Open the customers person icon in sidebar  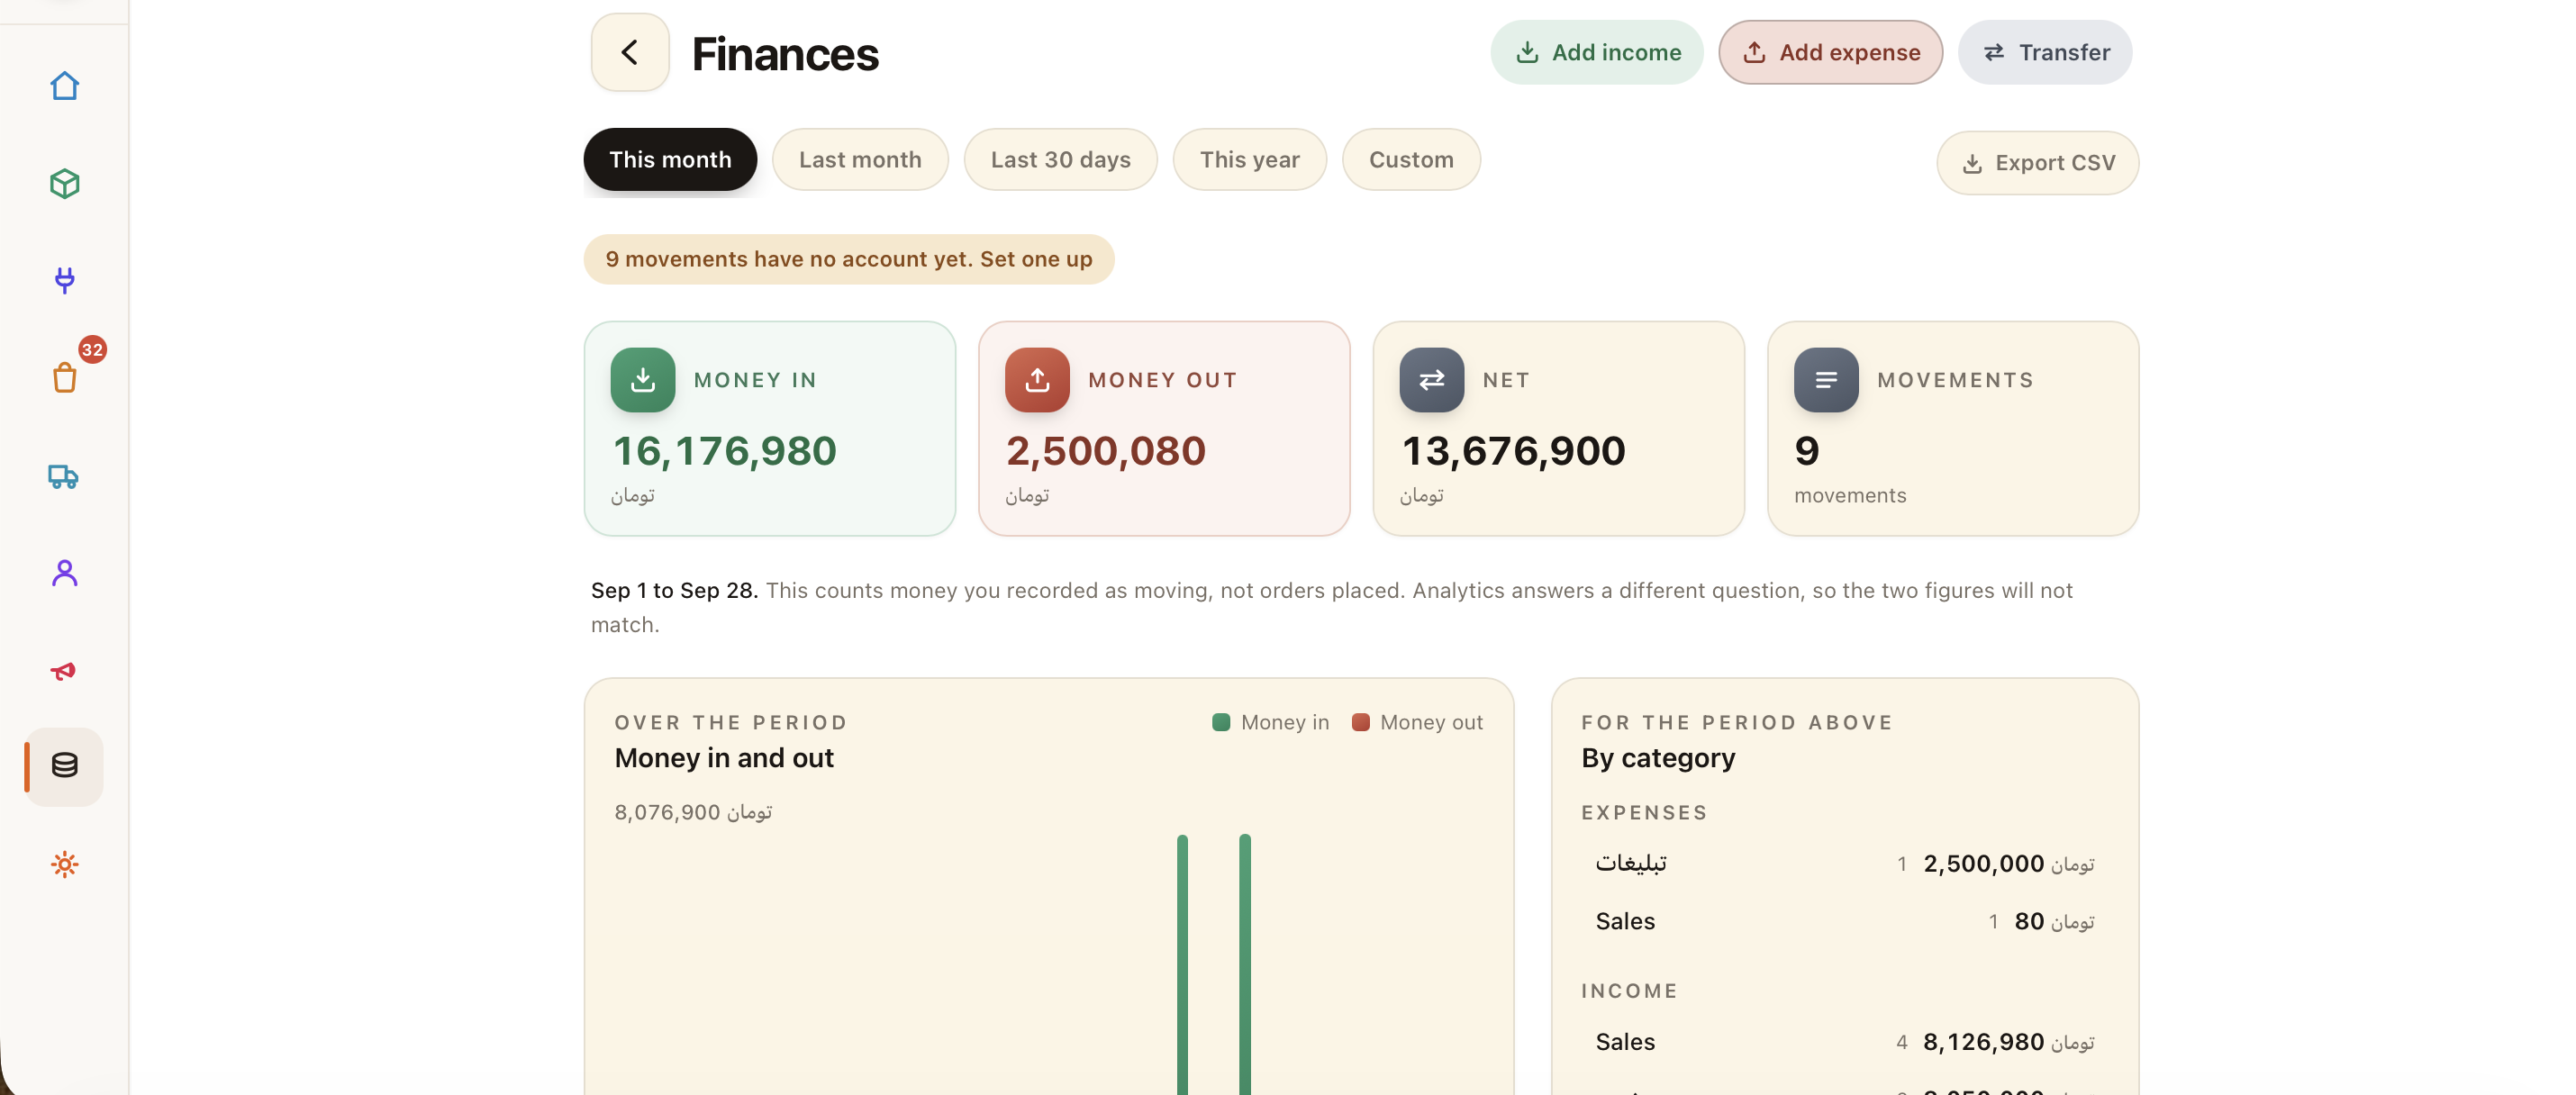(x=64, y=572)
